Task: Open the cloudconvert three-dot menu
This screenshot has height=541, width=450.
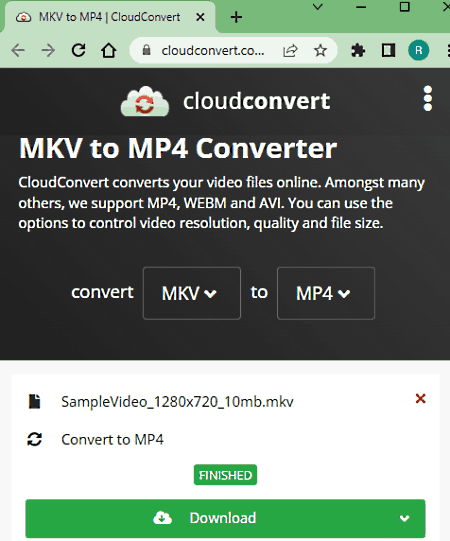Action: coord(428,98)
